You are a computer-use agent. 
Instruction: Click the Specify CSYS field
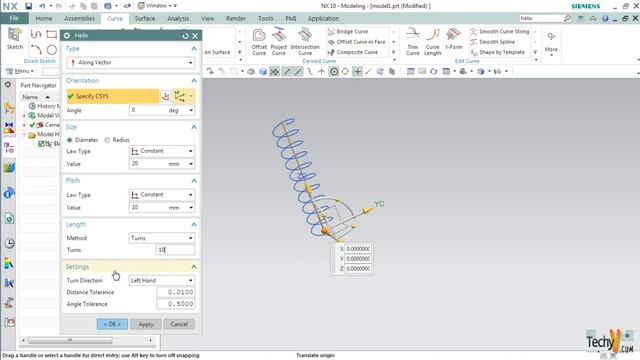pyautogui.click(x=113, y=96)
